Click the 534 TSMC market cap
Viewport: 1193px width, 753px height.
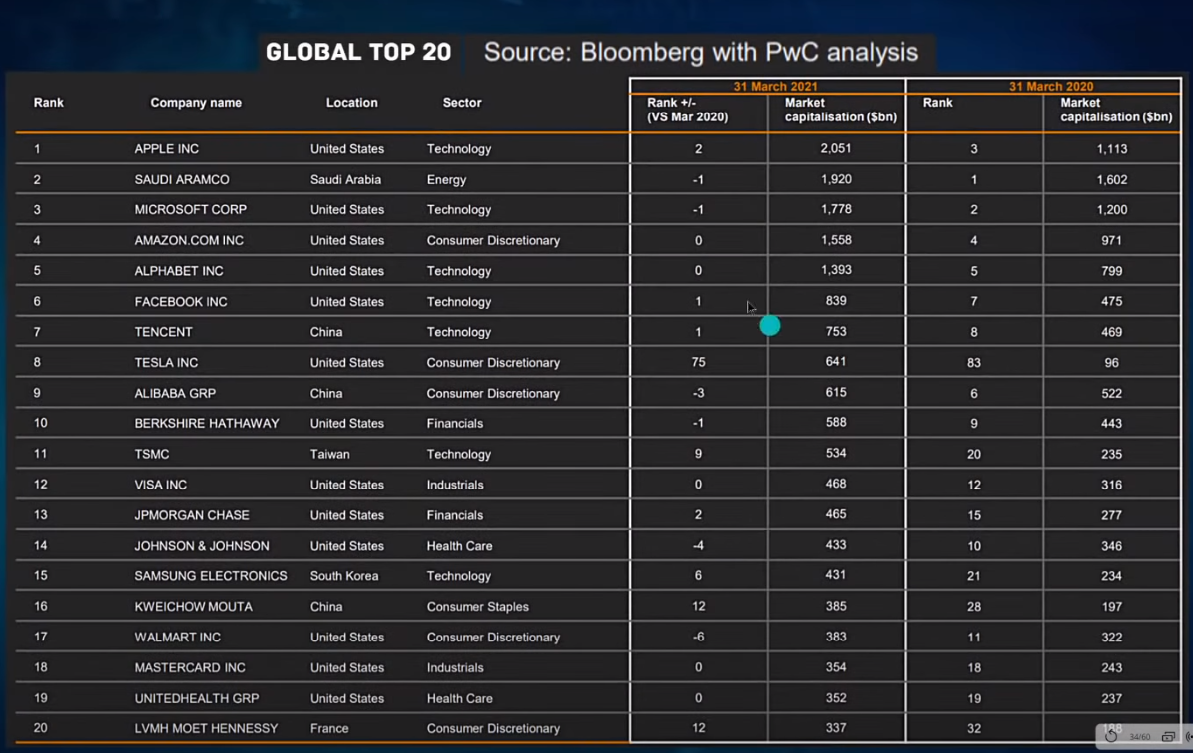[836, 453]
